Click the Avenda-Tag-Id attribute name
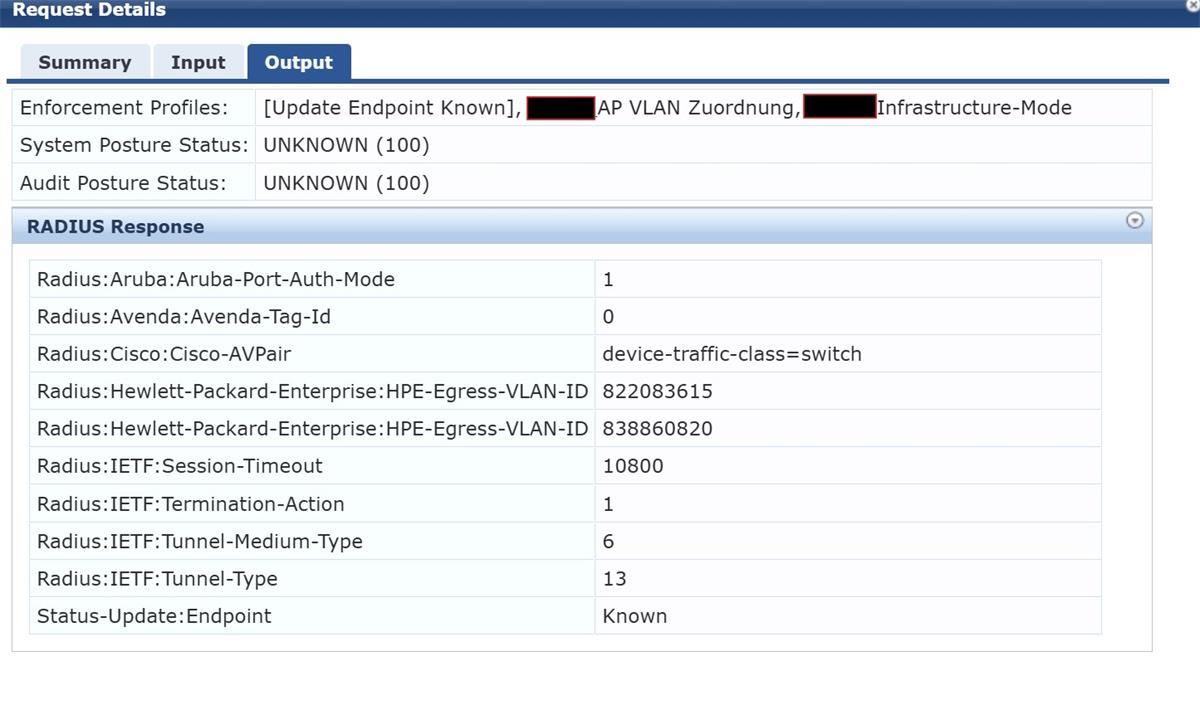The image size is (1200, 705). (x=184, y=317)
